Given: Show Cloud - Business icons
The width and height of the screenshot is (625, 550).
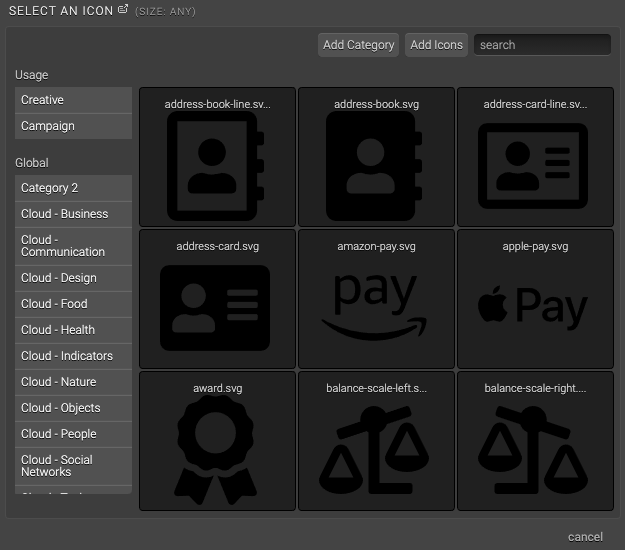Looking at the screenshot, I should tap(73, 214).
